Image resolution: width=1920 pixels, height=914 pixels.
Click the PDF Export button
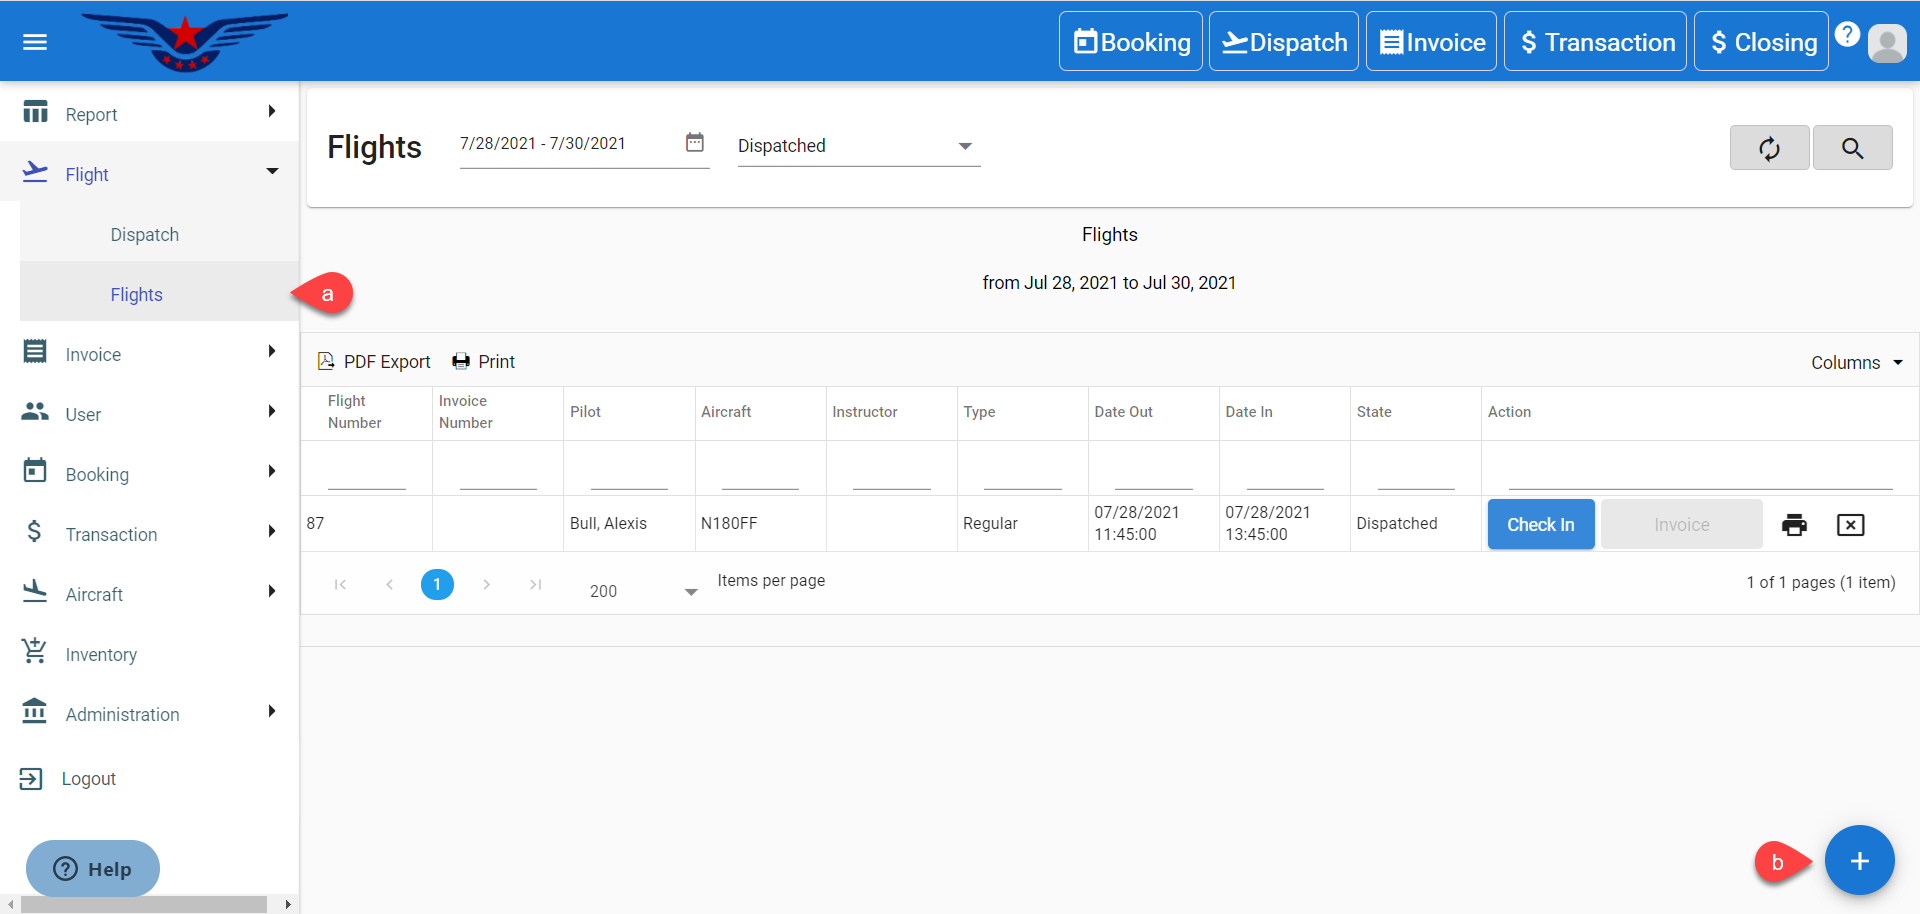[374, 362]
